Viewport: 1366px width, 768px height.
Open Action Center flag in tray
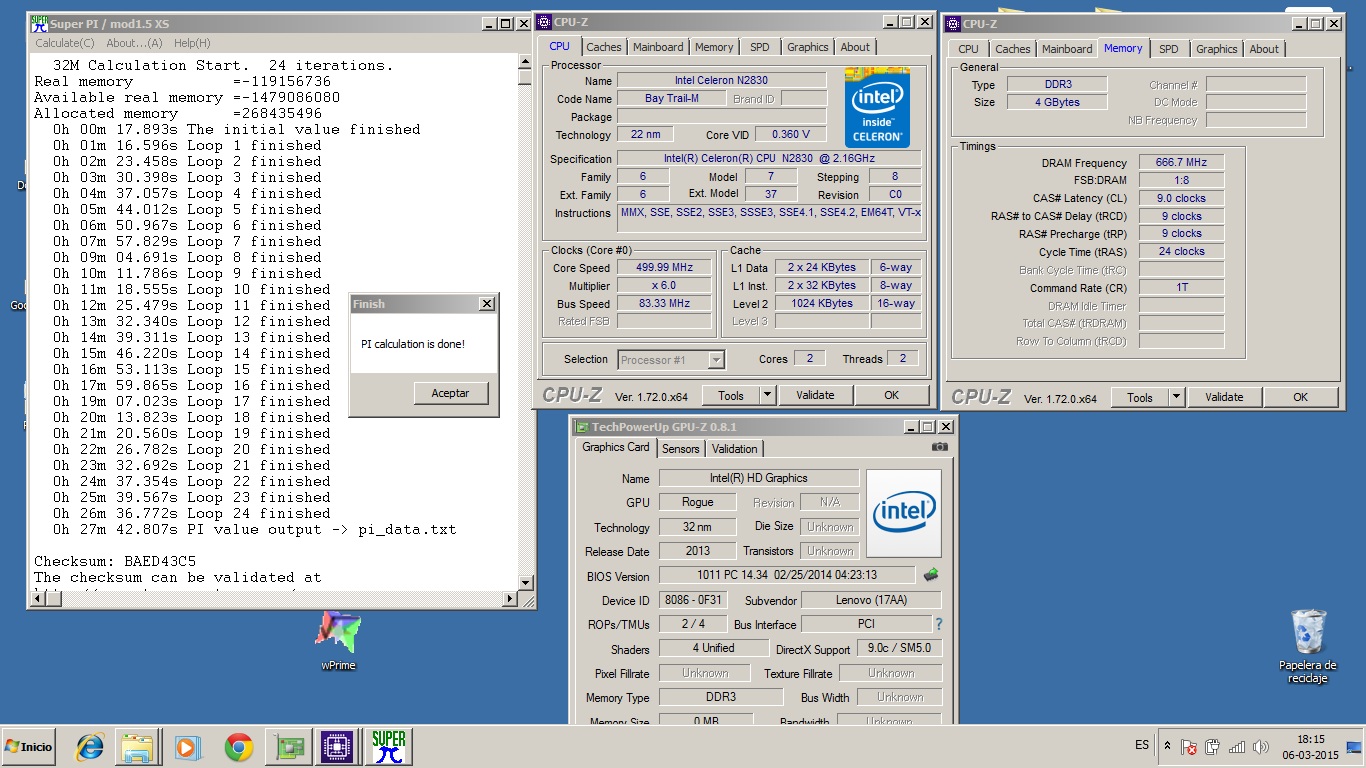tap(1189, 747)
